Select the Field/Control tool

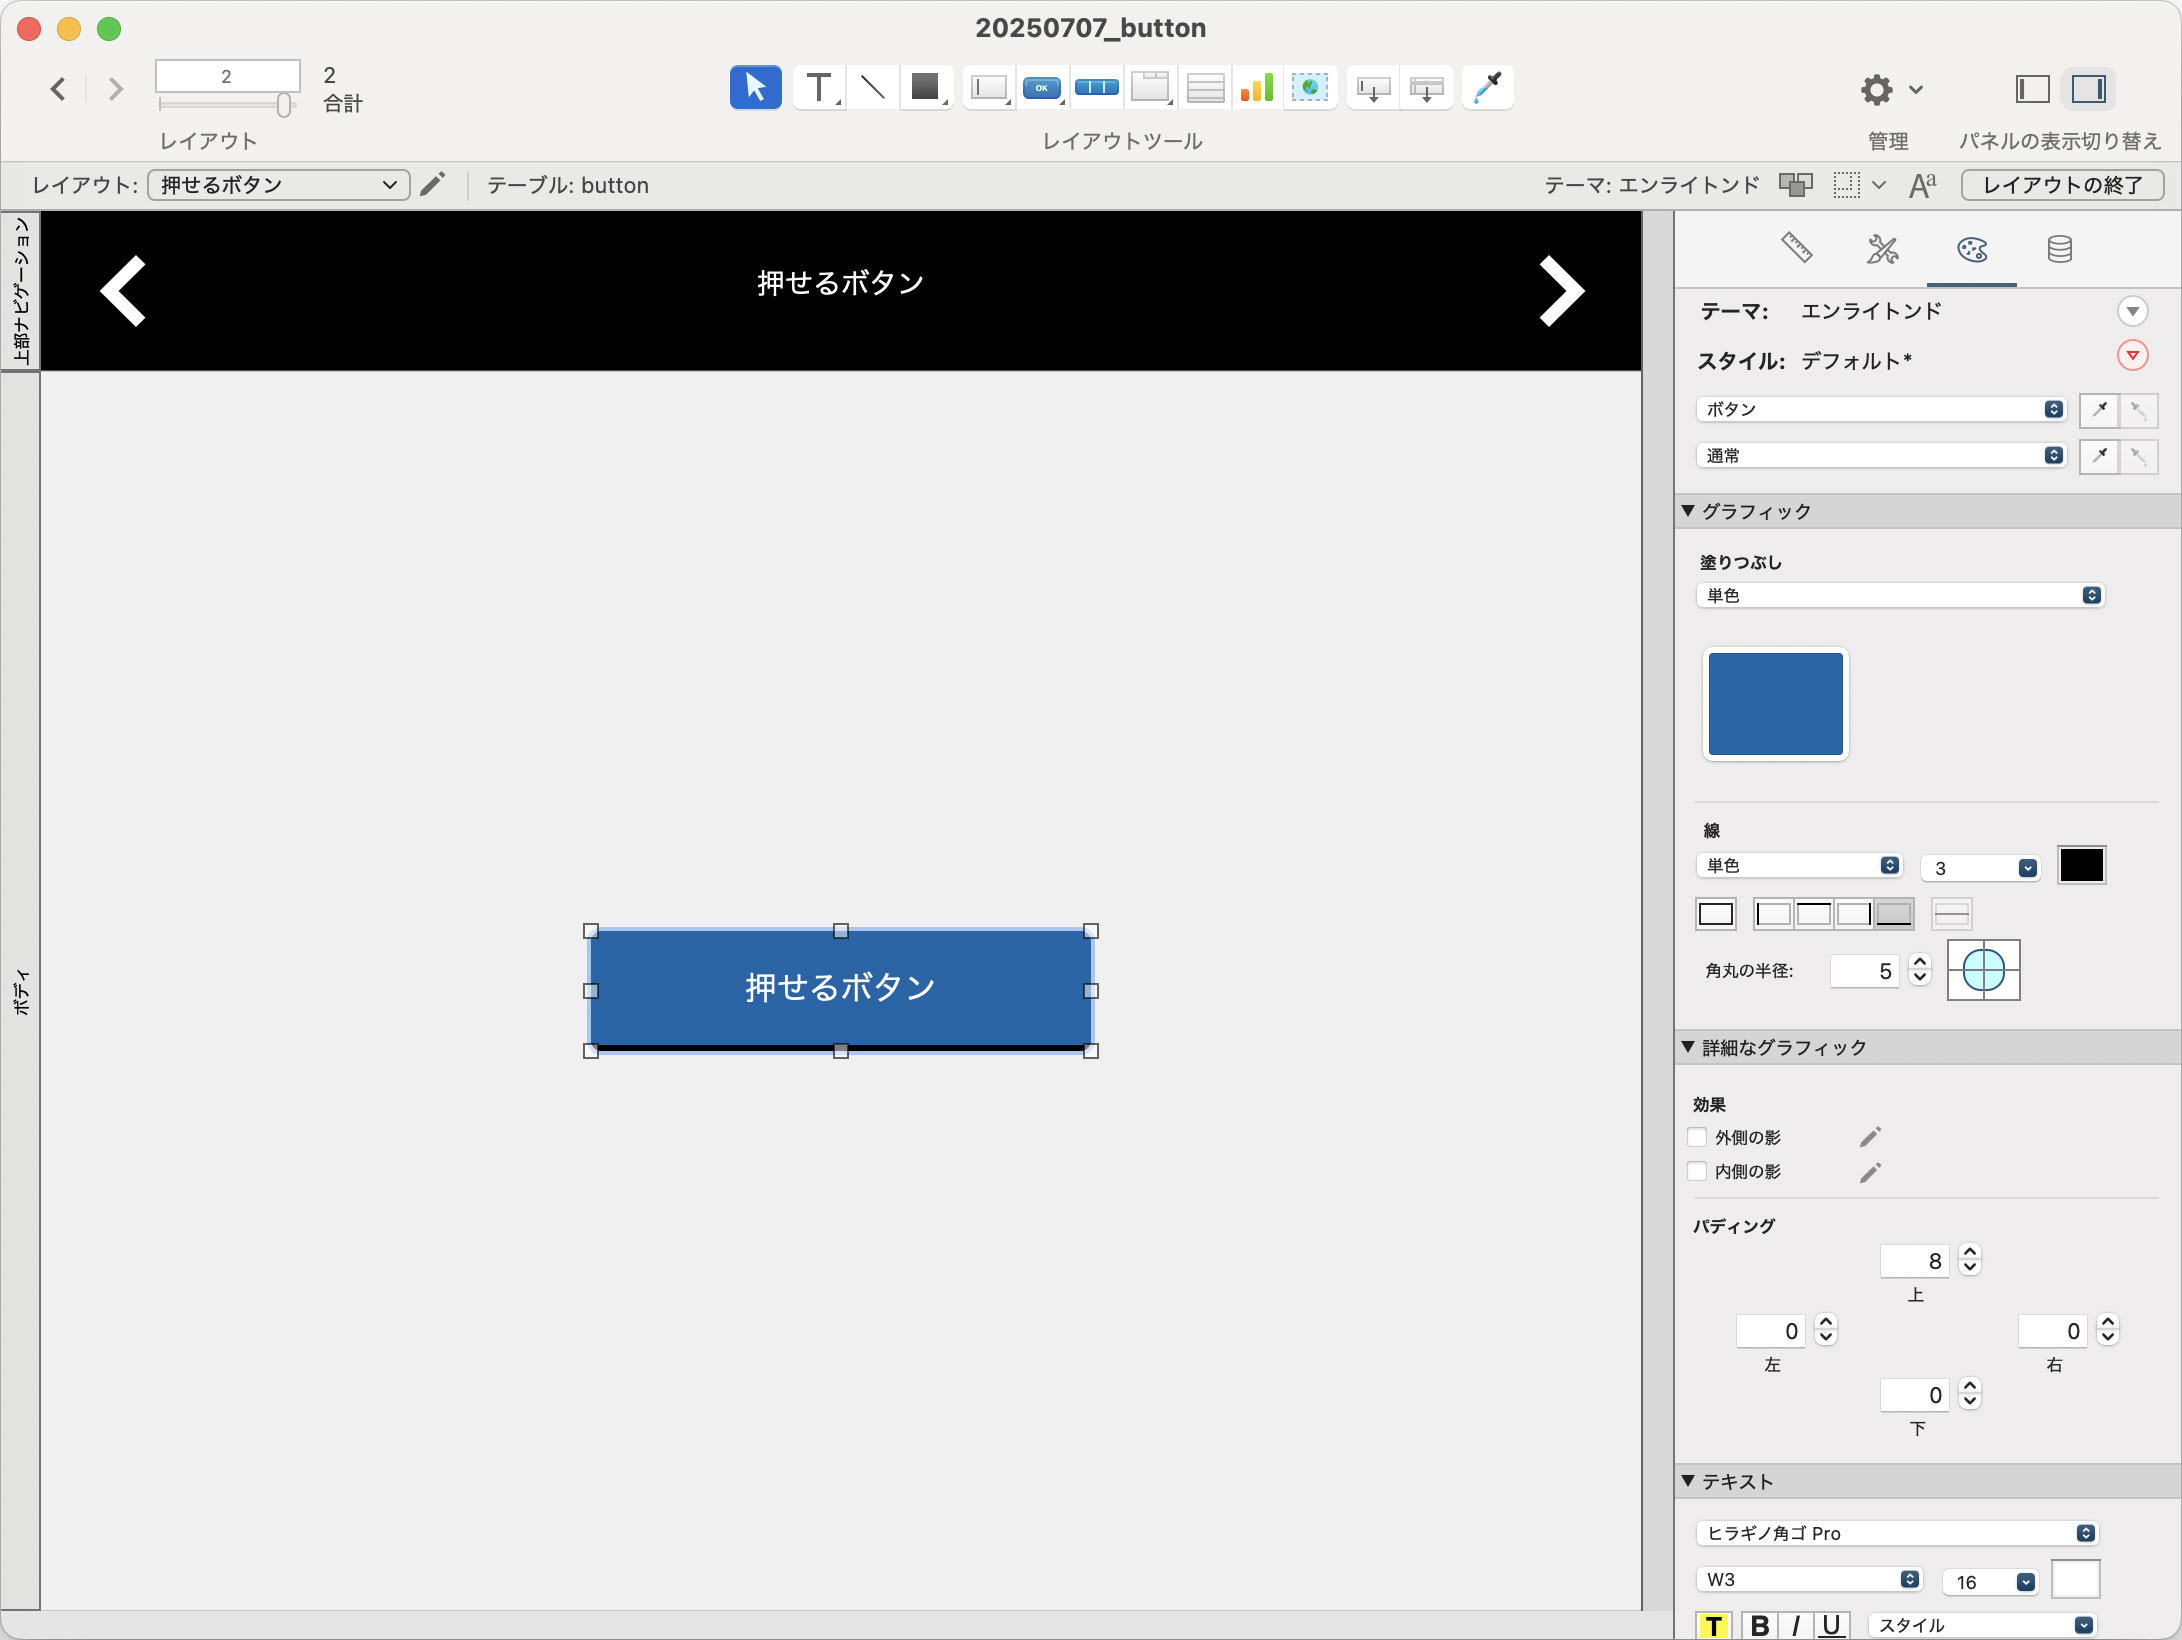[x=989, y=88]
